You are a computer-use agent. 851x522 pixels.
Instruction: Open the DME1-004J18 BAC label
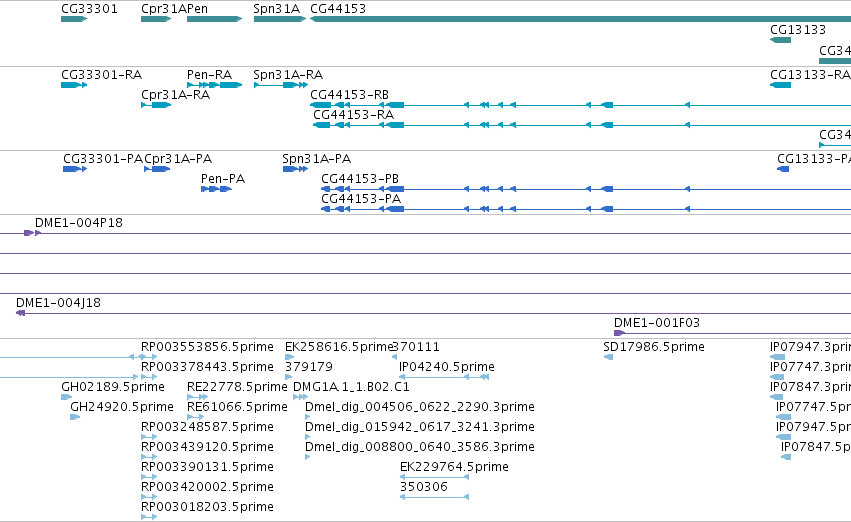point(58,303)
